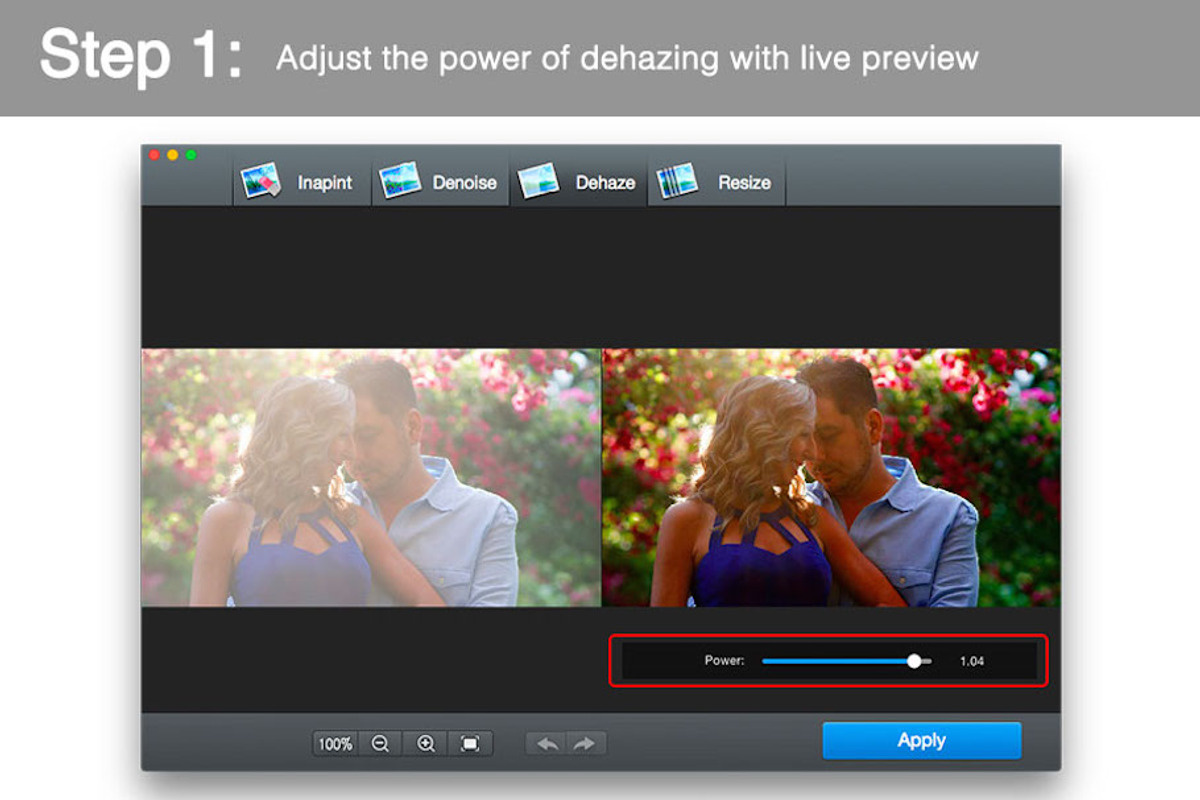Click the original hazy preview image
Screen dimensions: 1200x800
[371, 477]
